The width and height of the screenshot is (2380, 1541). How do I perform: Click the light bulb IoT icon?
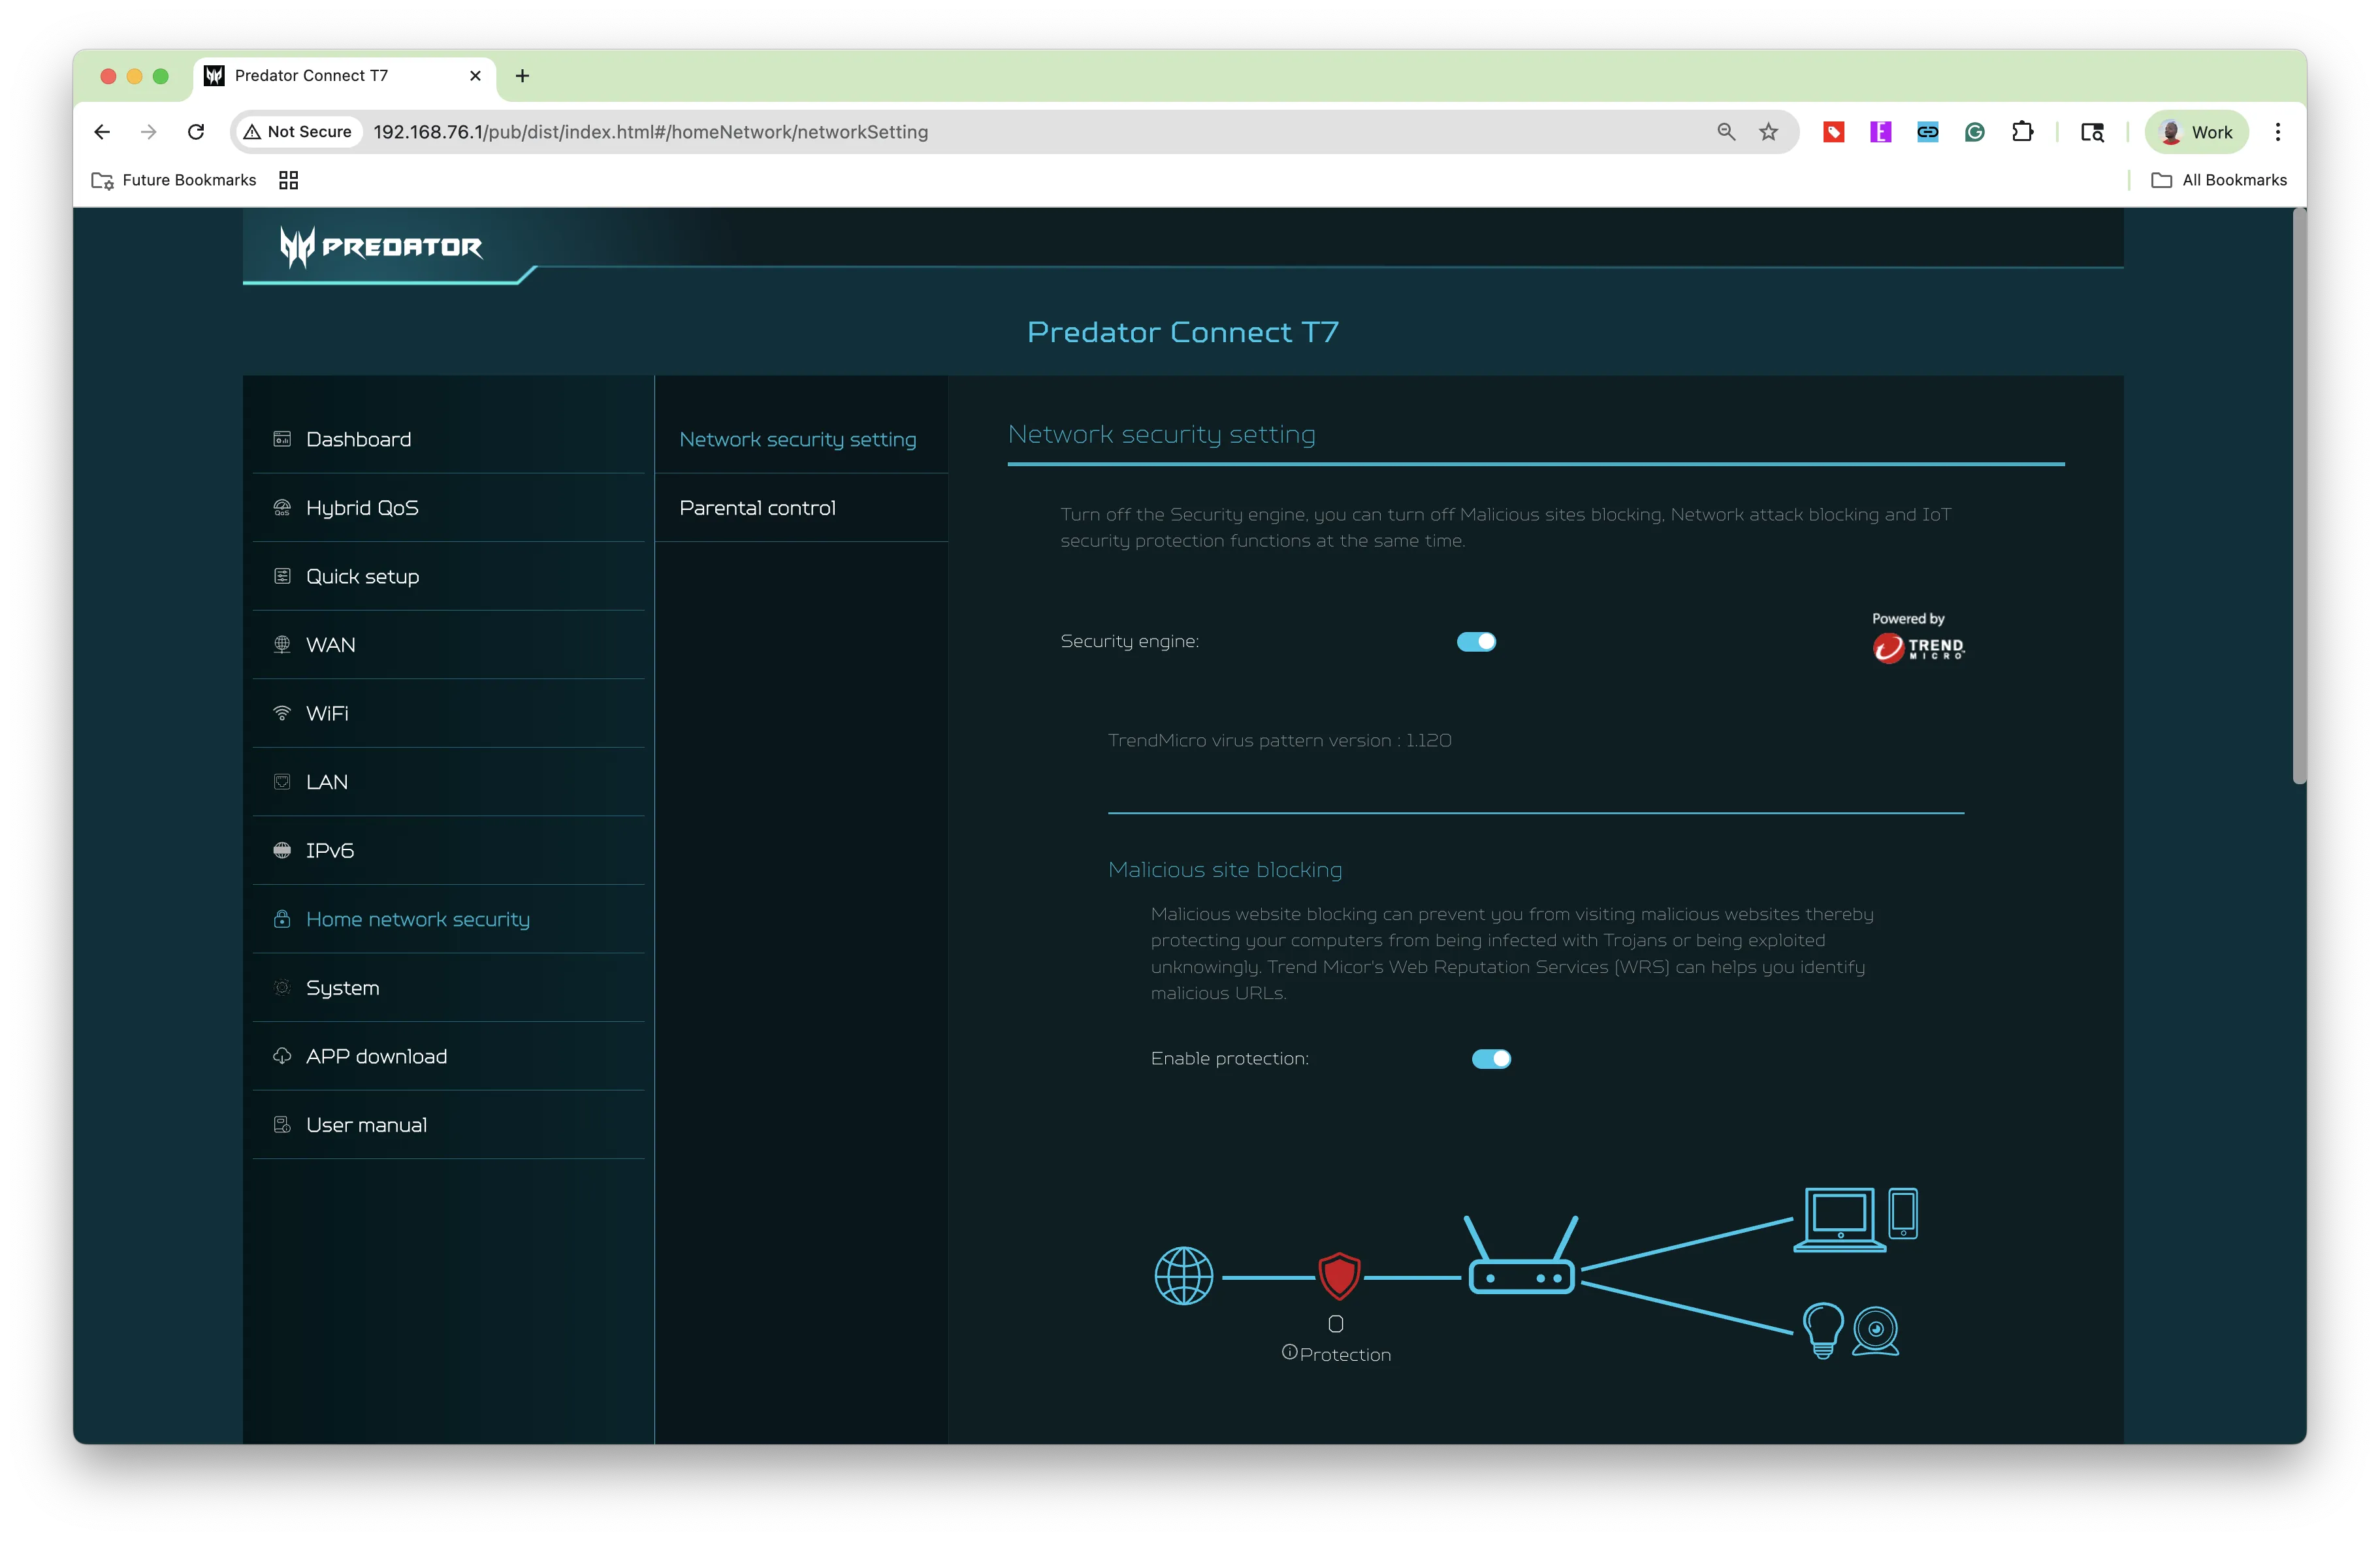[x=1822, y=1330]
